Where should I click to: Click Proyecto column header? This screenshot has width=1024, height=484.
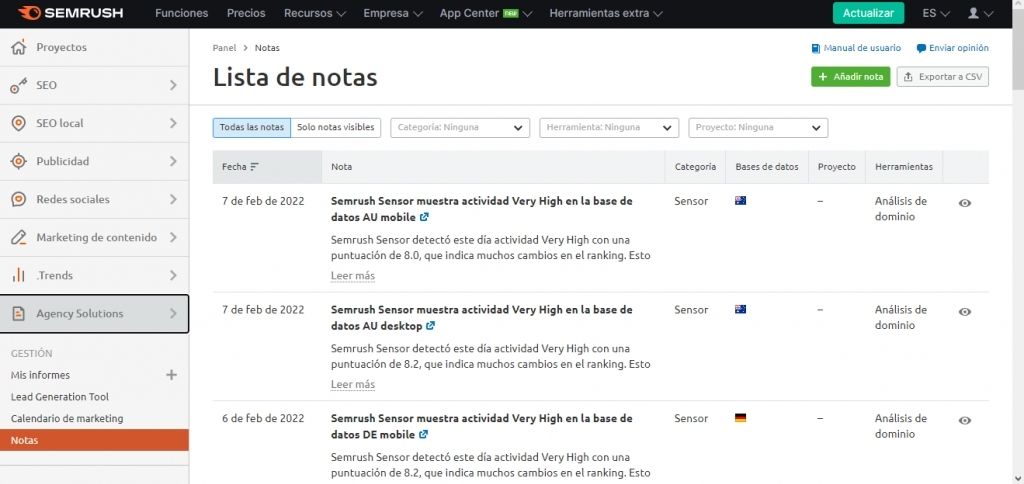pos(837,167)
